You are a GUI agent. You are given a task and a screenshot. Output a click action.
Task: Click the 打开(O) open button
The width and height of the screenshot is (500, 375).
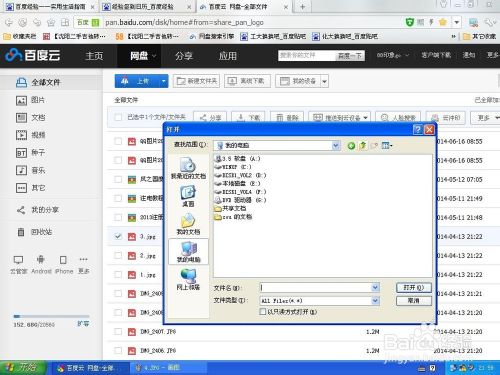click(x=414, y=288)
